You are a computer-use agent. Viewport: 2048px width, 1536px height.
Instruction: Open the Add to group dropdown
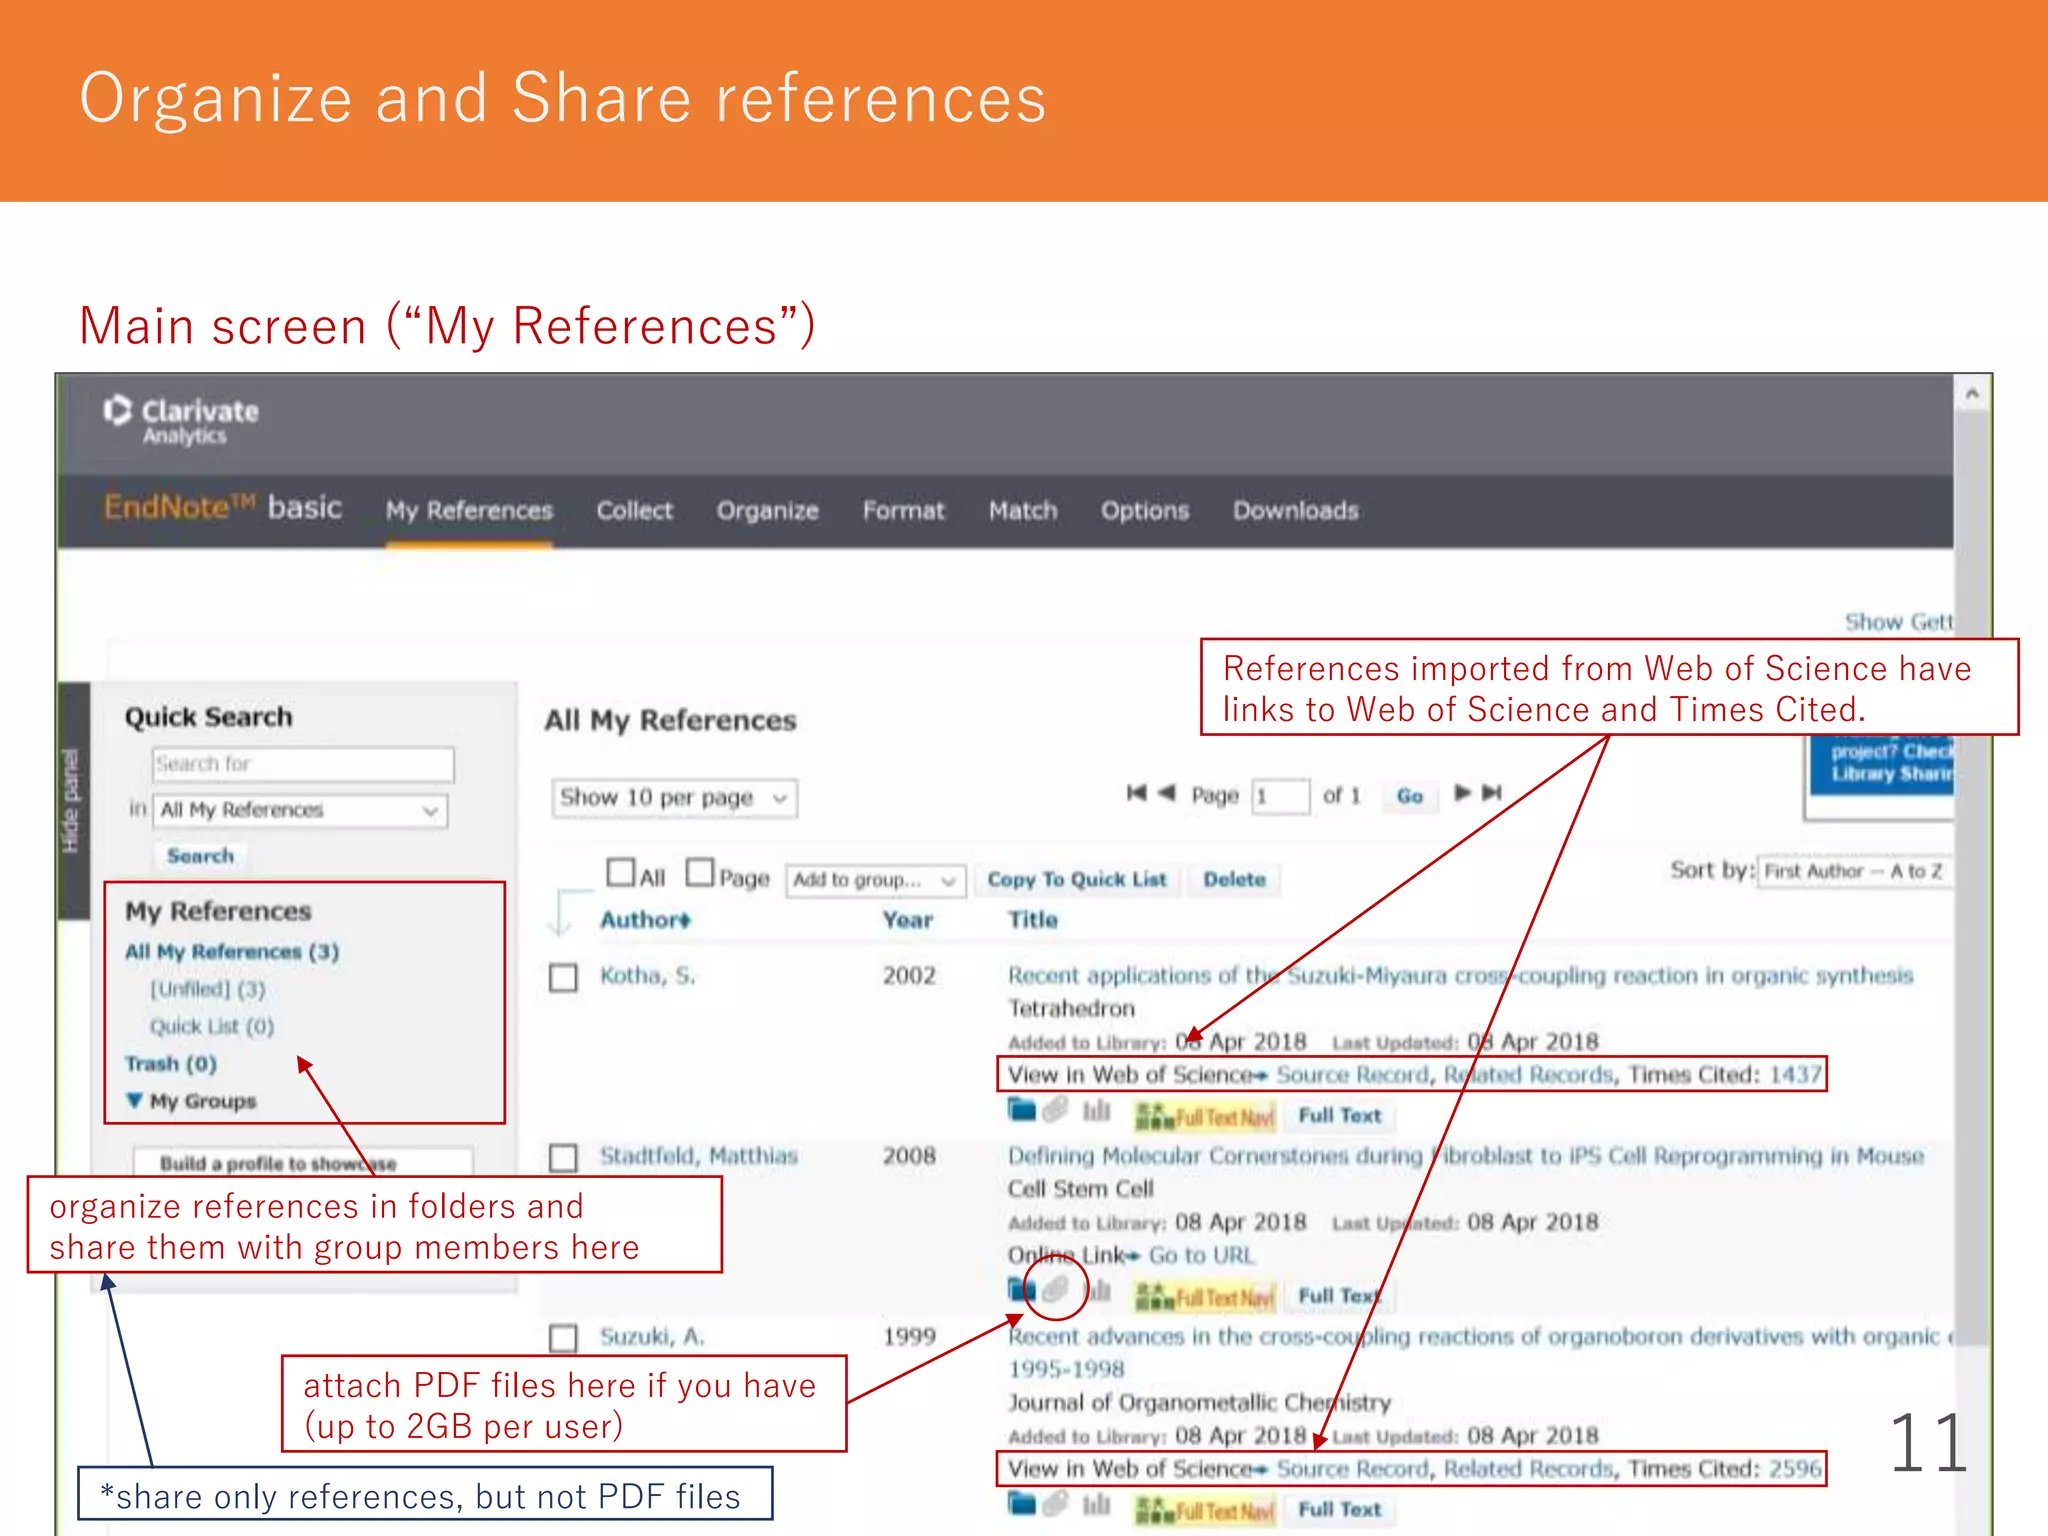875,880
